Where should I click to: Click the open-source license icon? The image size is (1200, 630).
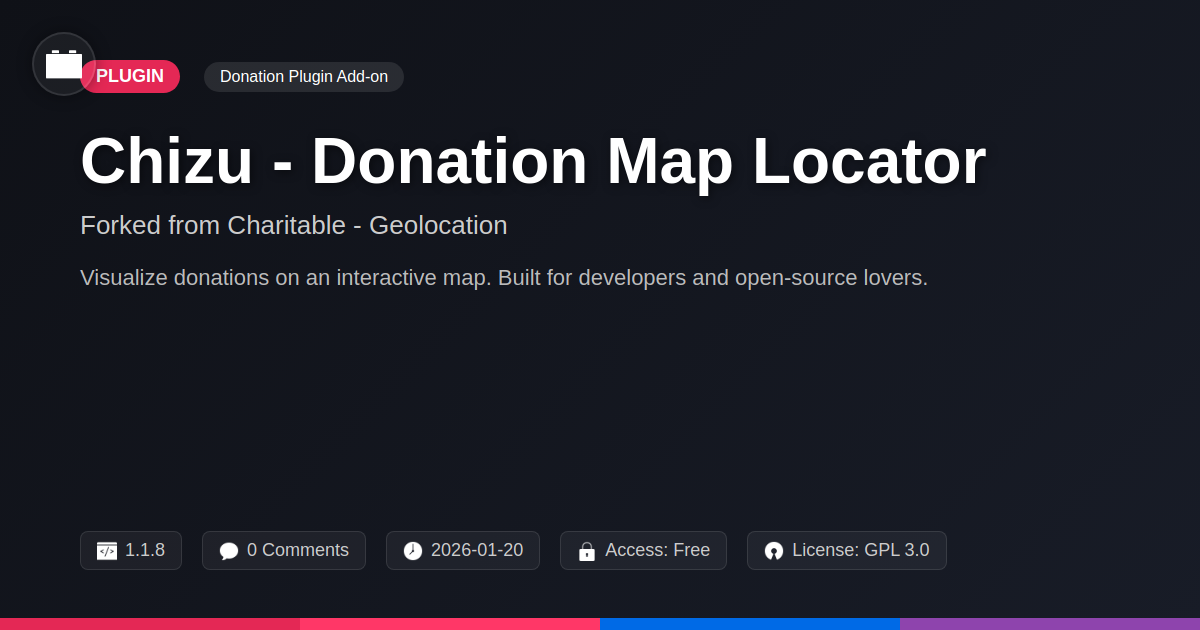click(774, 551)
